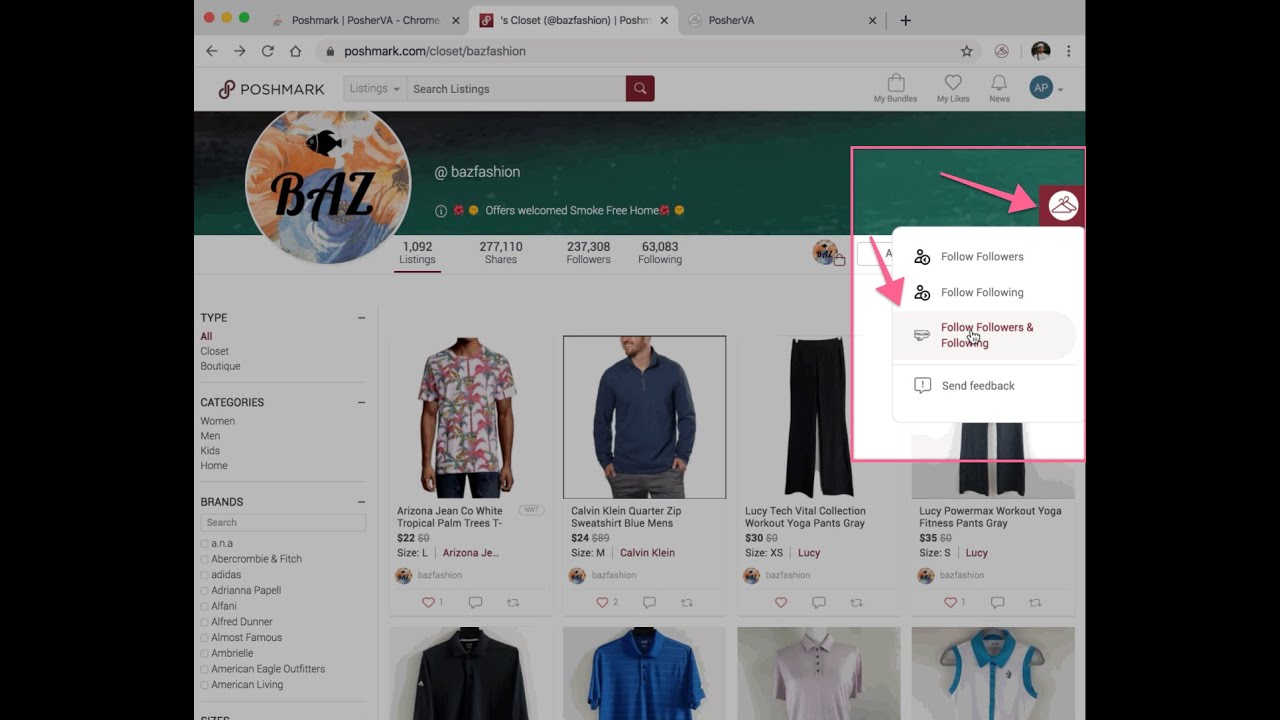
Task: Check the American Eagle Outfitters brand checkbox
Action: click(205, 669)
